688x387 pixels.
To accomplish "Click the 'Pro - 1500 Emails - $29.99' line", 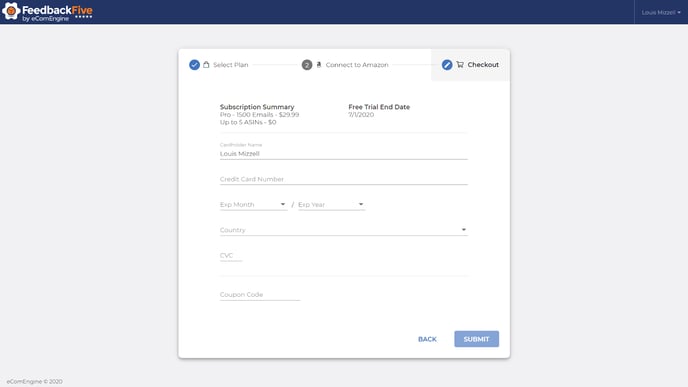I will (259, 115).
